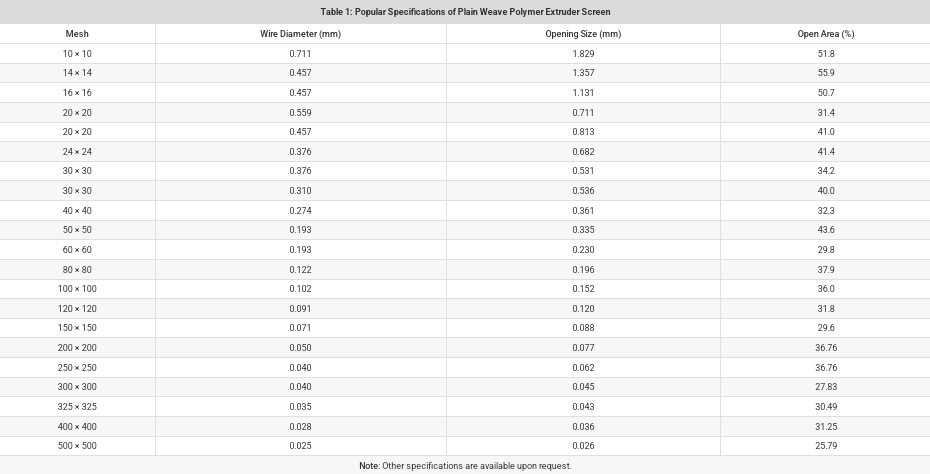930x474 pixels.
Task: Click the 'Open Area (%)' column header
Action: [825, 34]
